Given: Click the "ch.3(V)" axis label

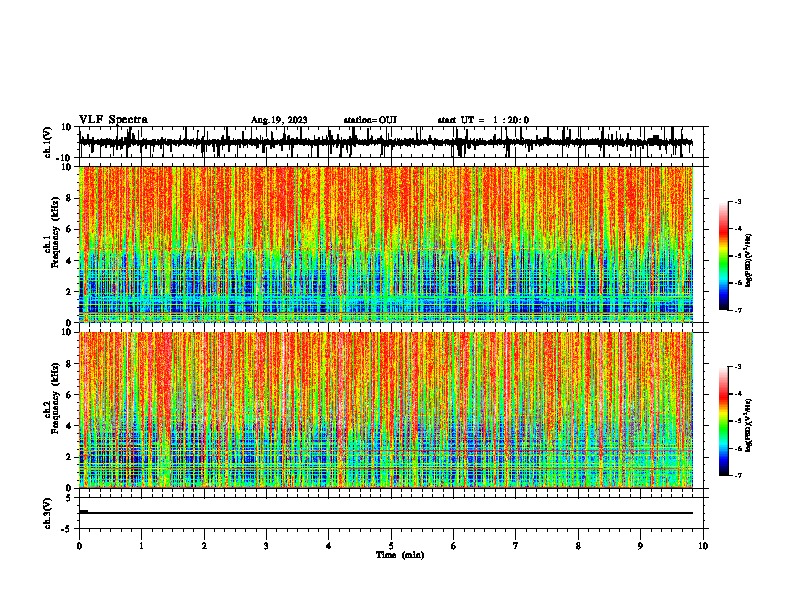Looking at the screenshot, I should coord(48,514).
